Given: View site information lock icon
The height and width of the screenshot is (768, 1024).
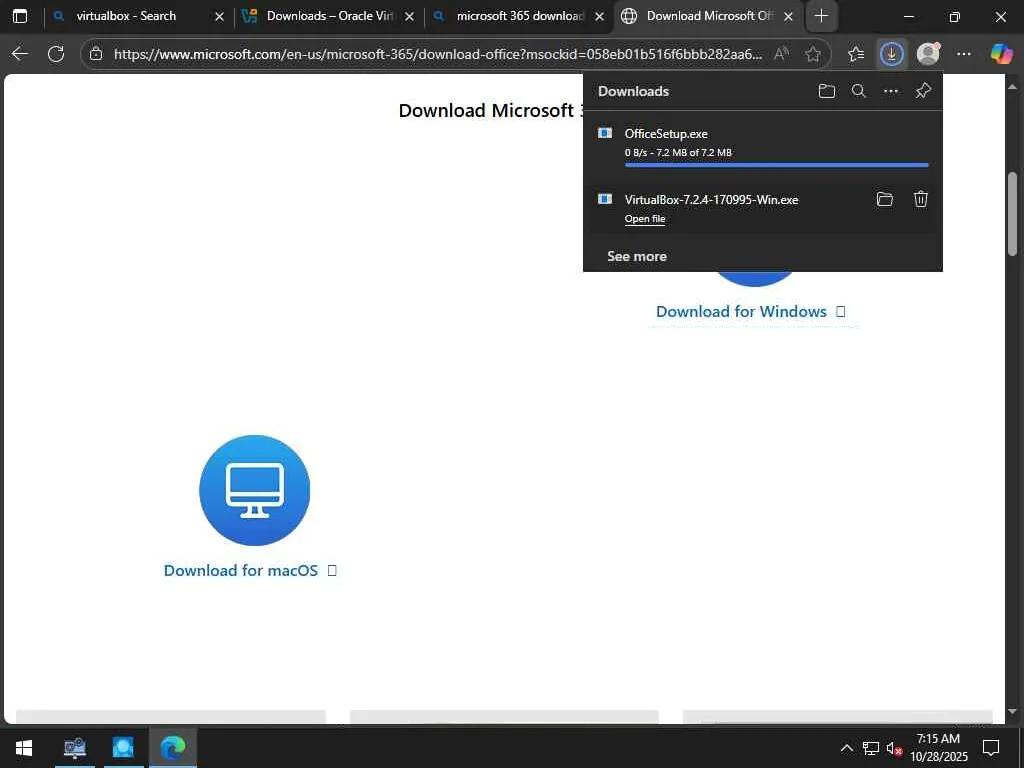Looking at the screenshot, I should tap(96, 54).
